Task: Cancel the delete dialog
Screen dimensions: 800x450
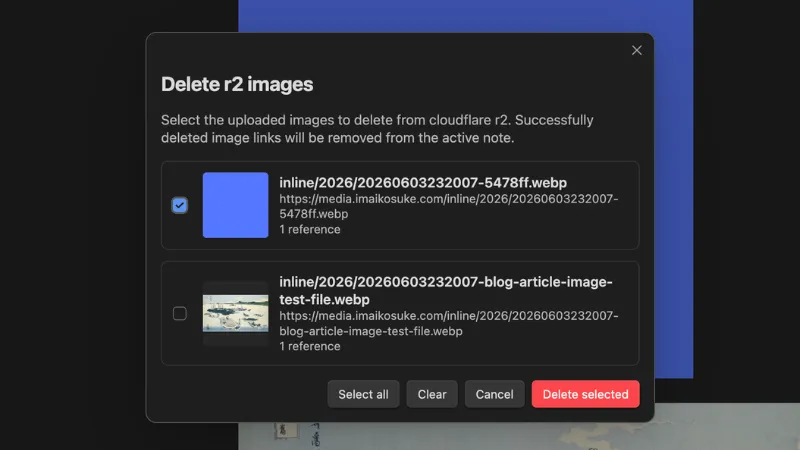Action: point(494,394)
